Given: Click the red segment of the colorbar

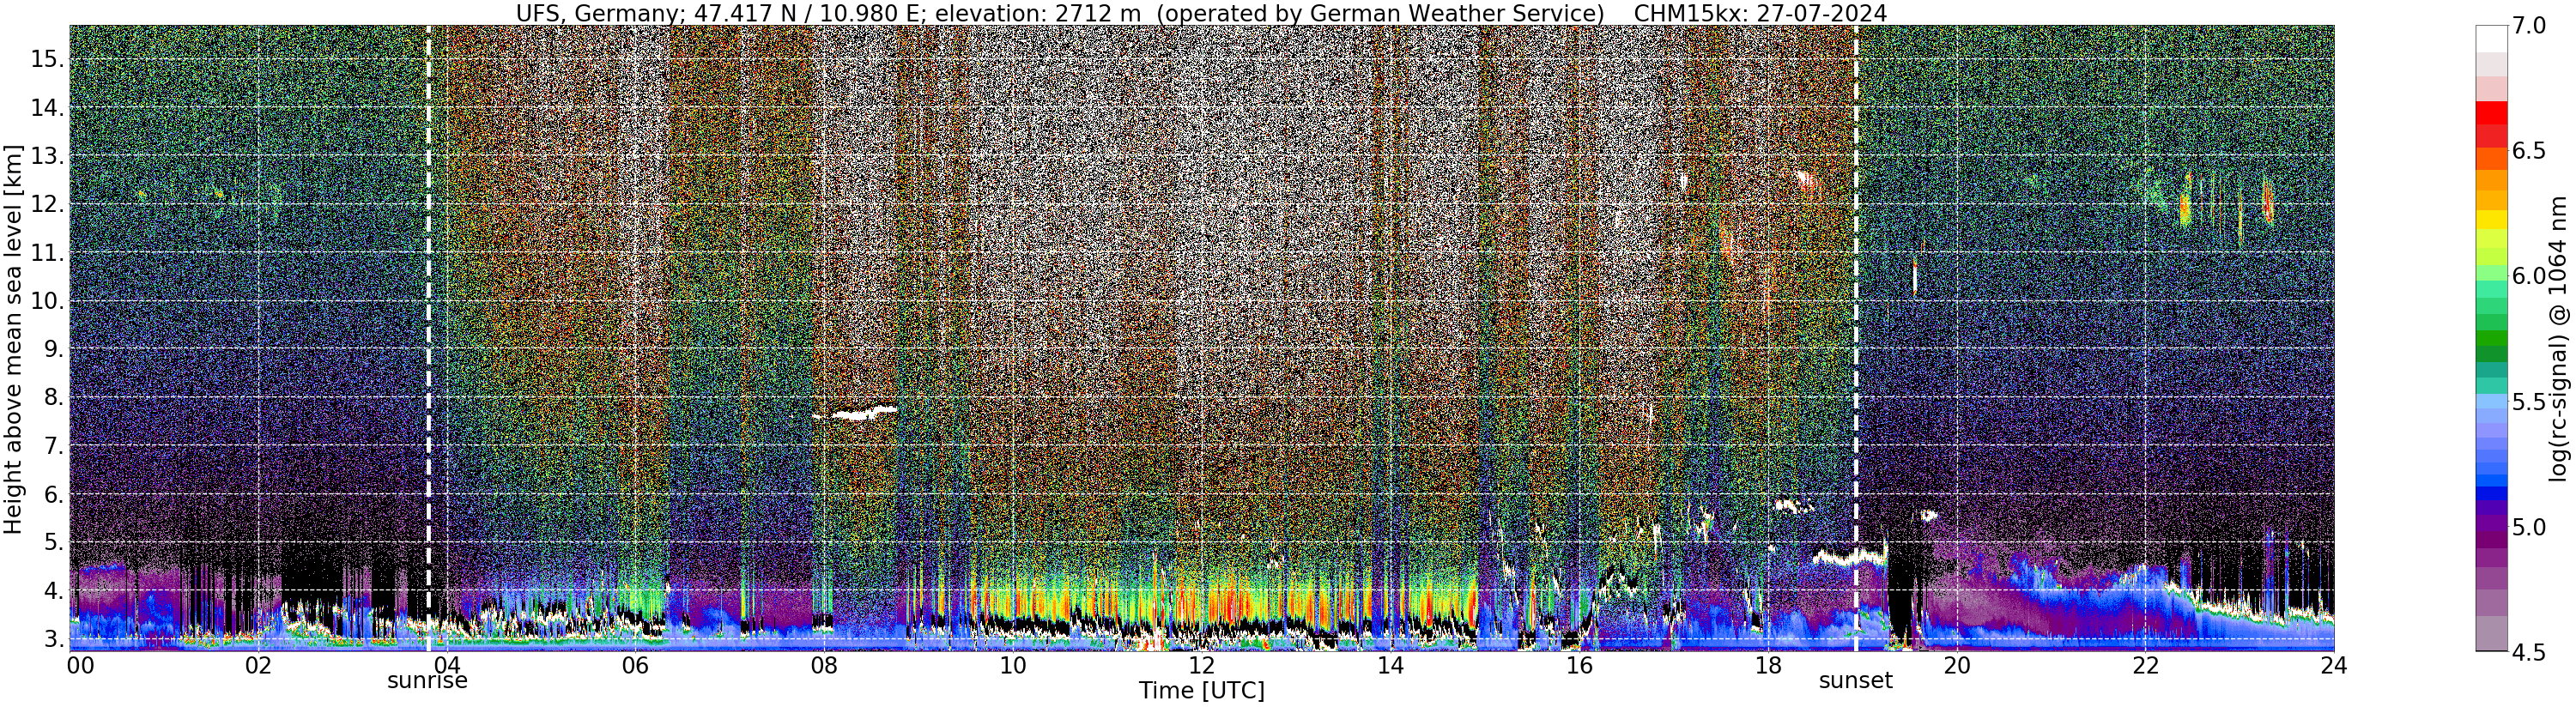Looking at the screenshot, I should click(2491, 113).
